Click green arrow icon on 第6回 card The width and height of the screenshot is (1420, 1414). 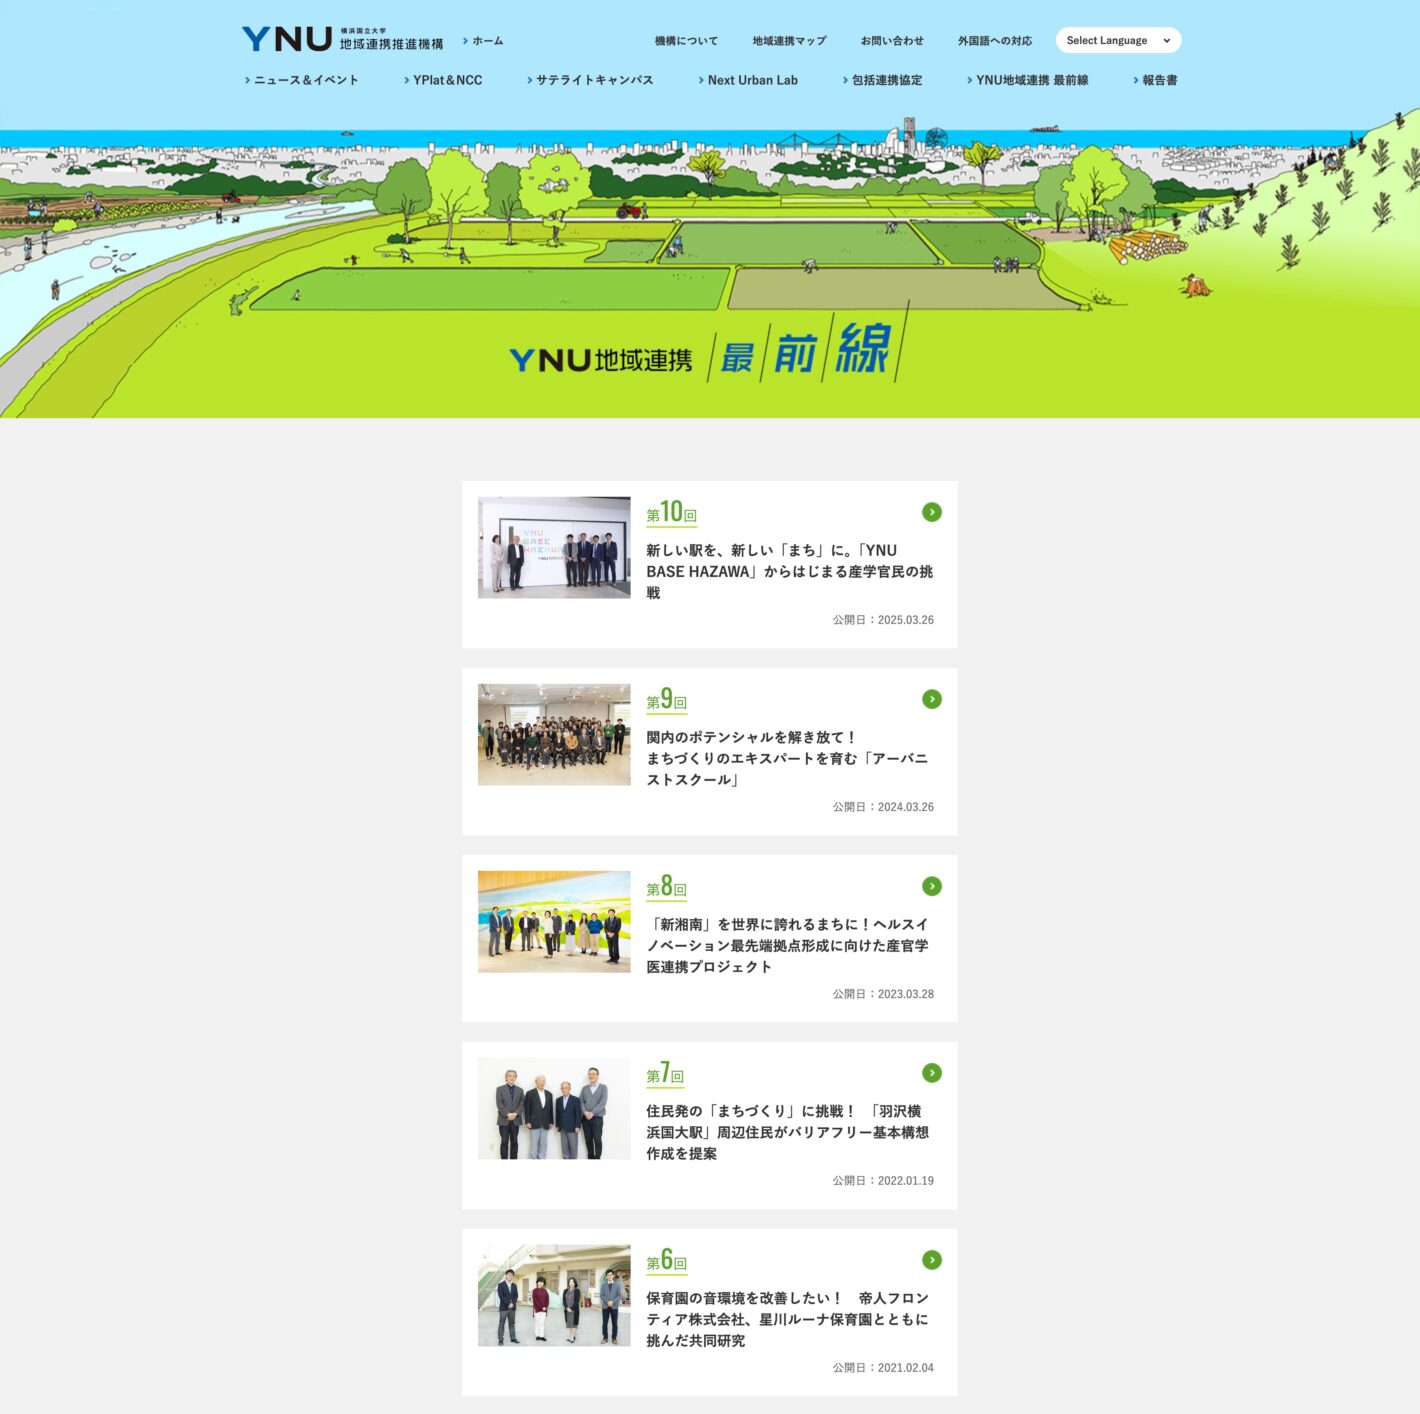(931, 1260)
